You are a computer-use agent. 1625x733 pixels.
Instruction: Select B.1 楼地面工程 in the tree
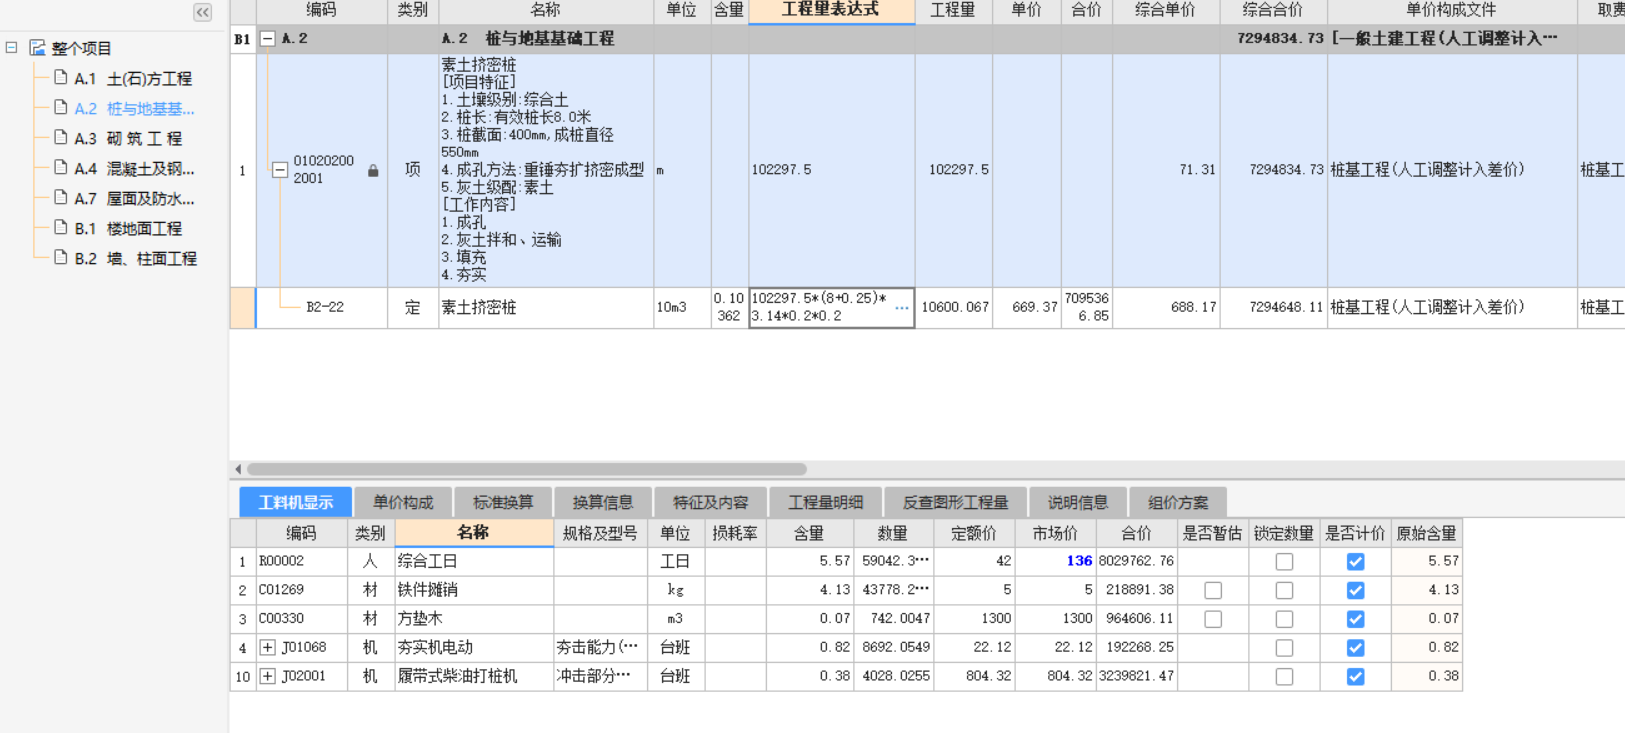[128, 228]
